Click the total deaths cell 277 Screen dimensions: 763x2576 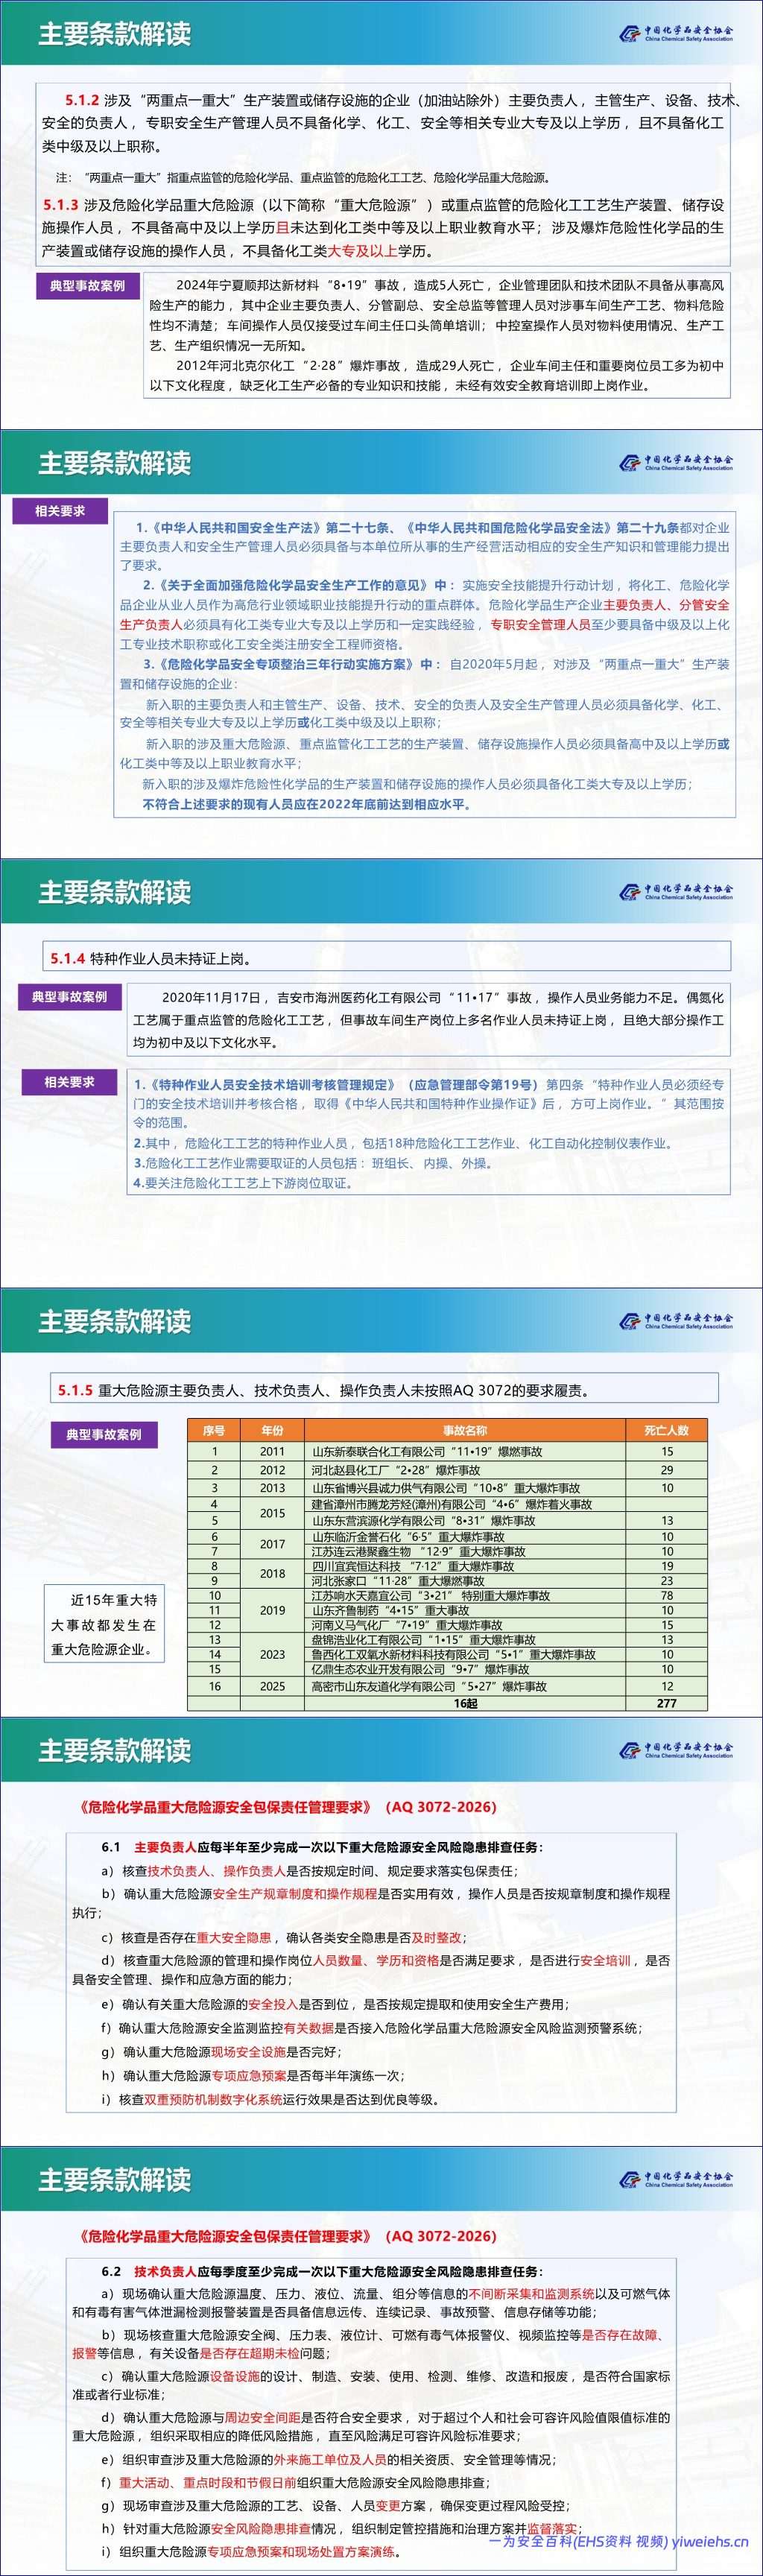pos(667,1703)
